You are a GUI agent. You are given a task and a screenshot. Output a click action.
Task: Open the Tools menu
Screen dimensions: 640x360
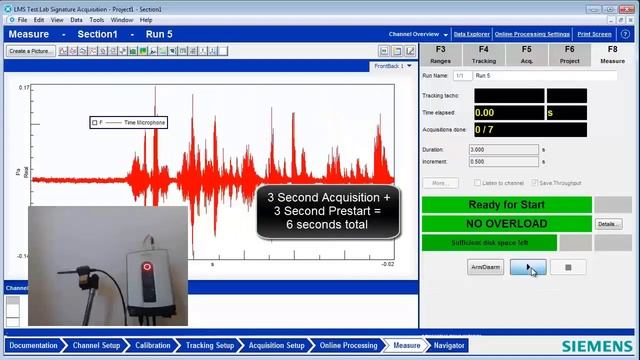pos(97,20)
